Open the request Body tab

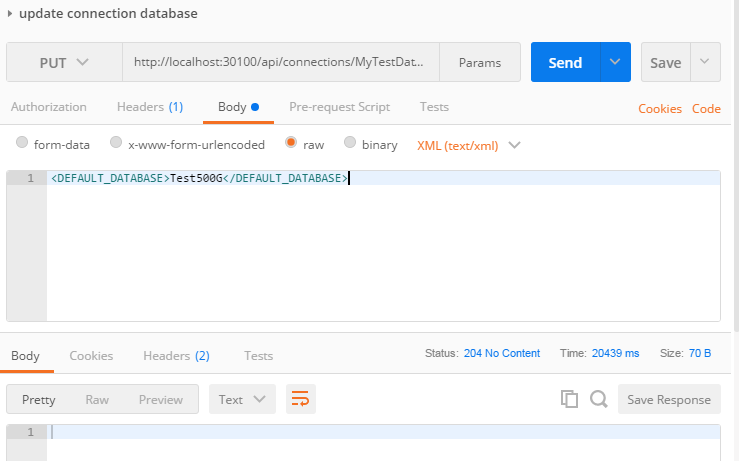(238, 107)
